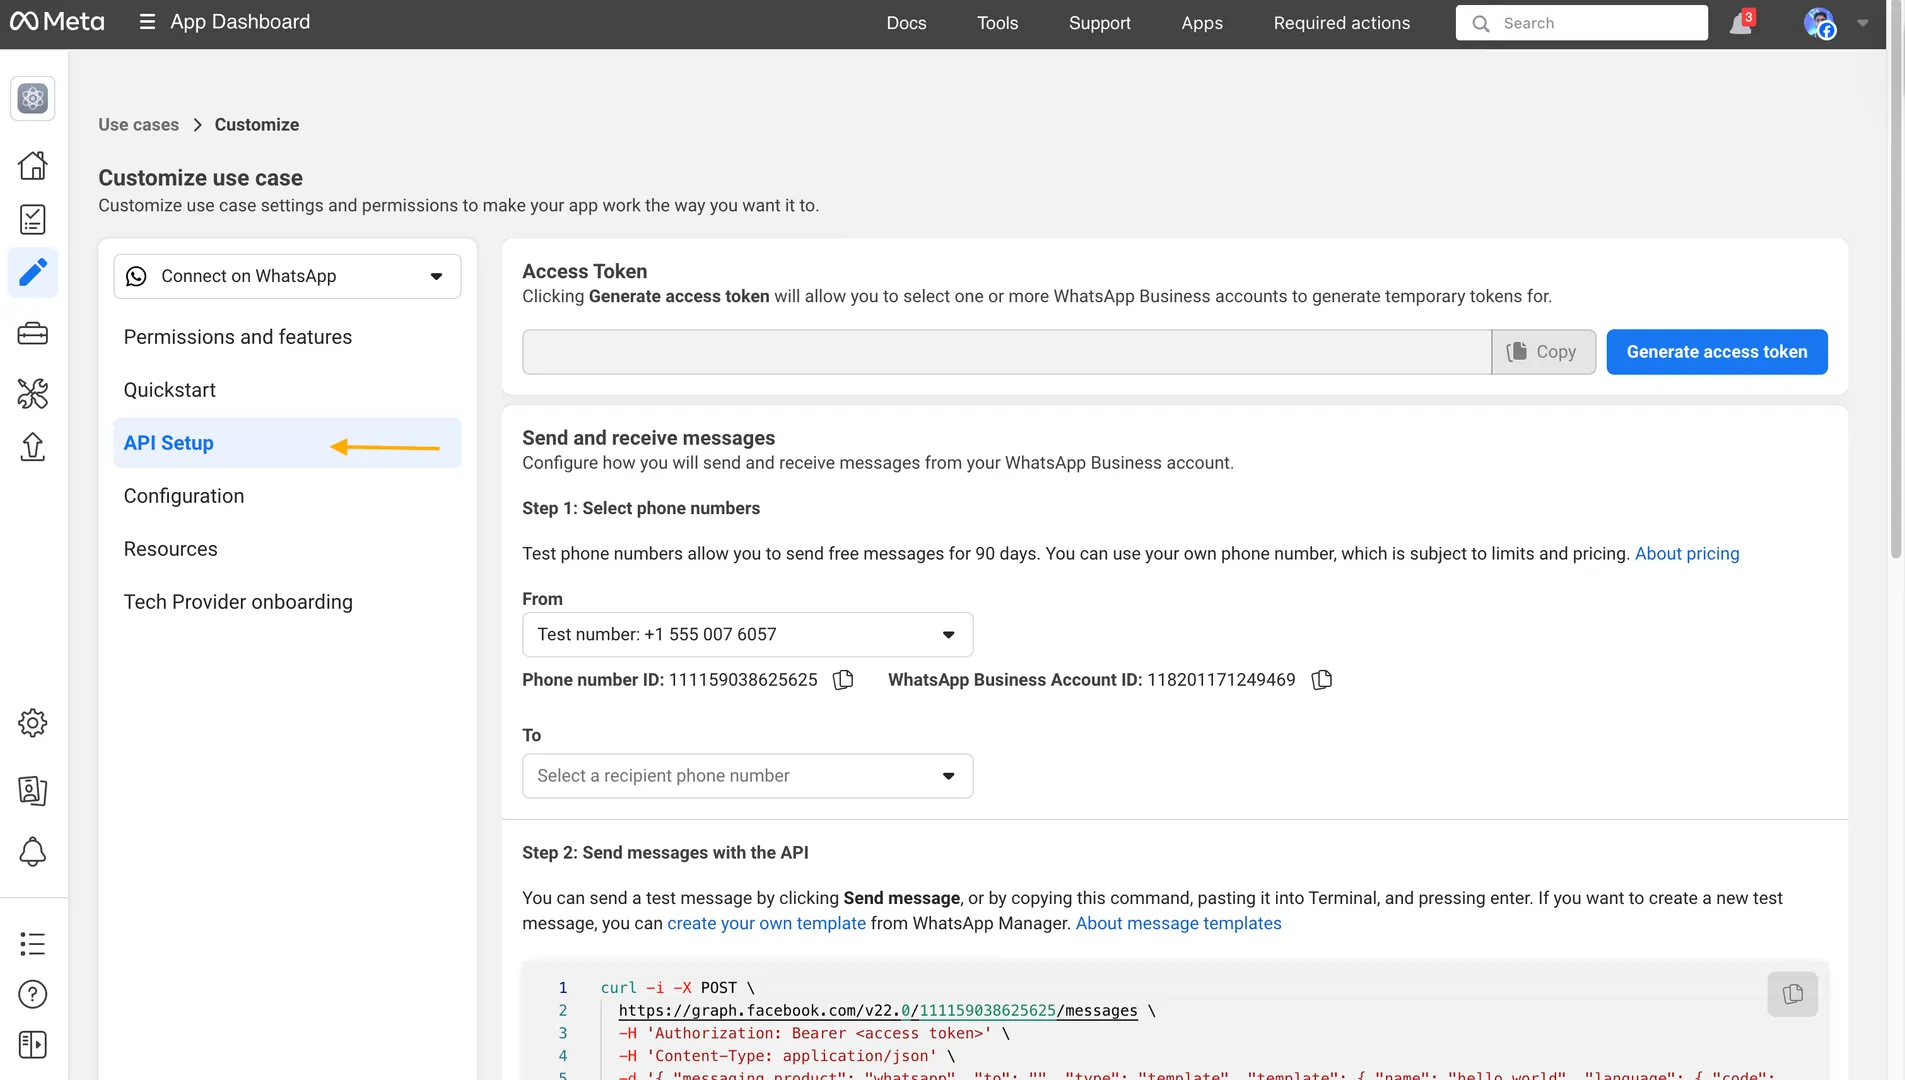Copy the Phone number ID using its copy icon
Screen dimensions: 1905x1080
pos(841,679)
